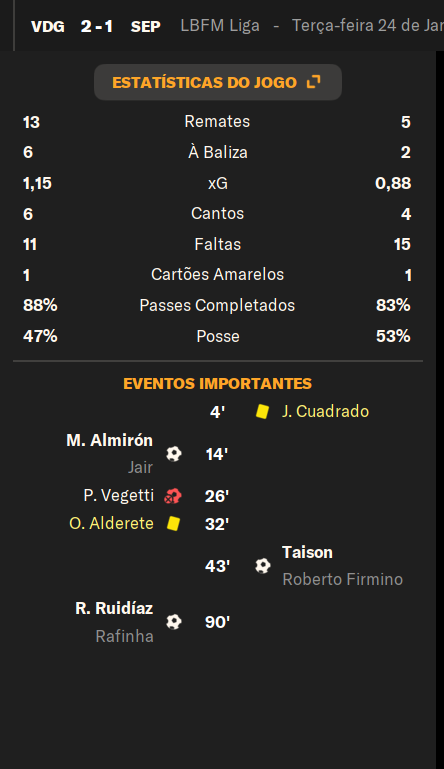Image resolution: width=444 pixels, height=769 pixels.
Task: Click Taison's goal ball icon at 43'
Action: point(263,566)
